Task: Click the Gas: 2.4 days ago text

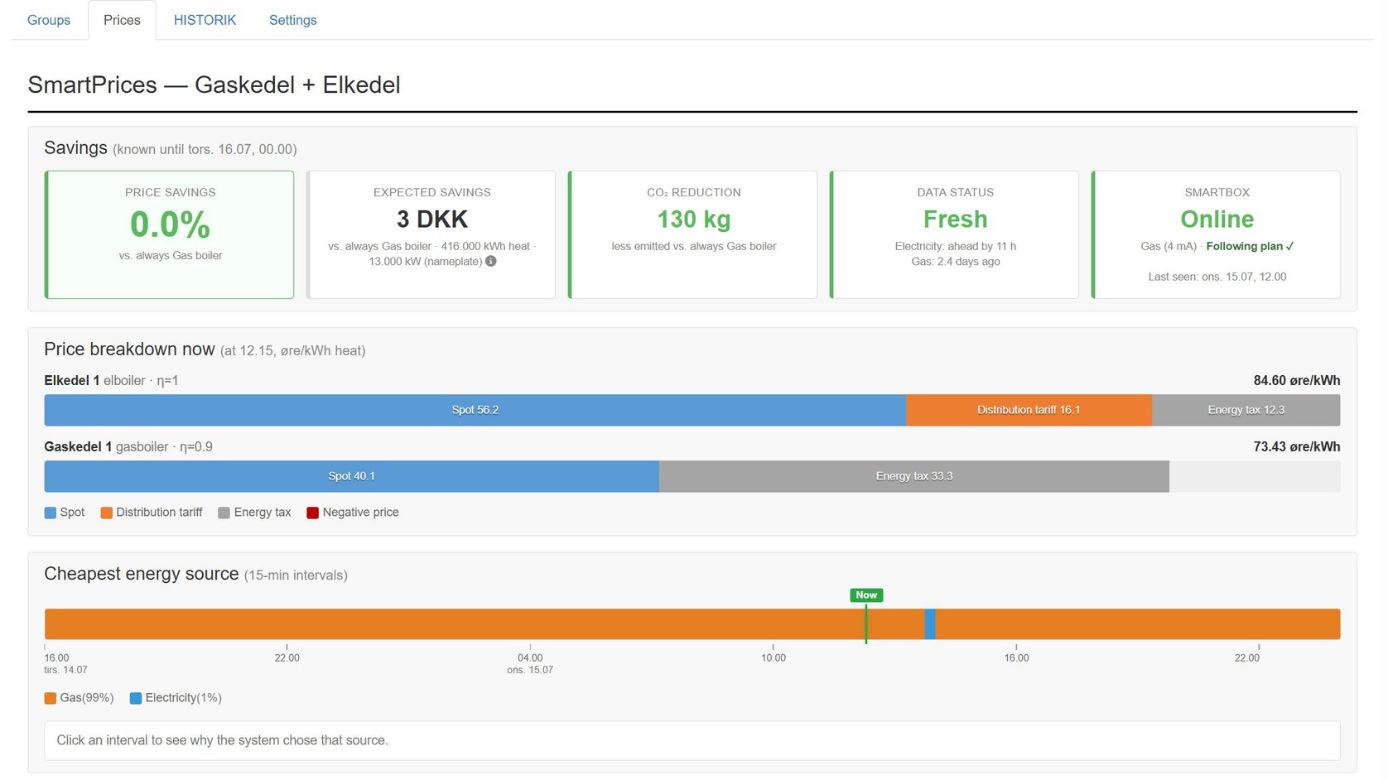Action: coord(955,262)
